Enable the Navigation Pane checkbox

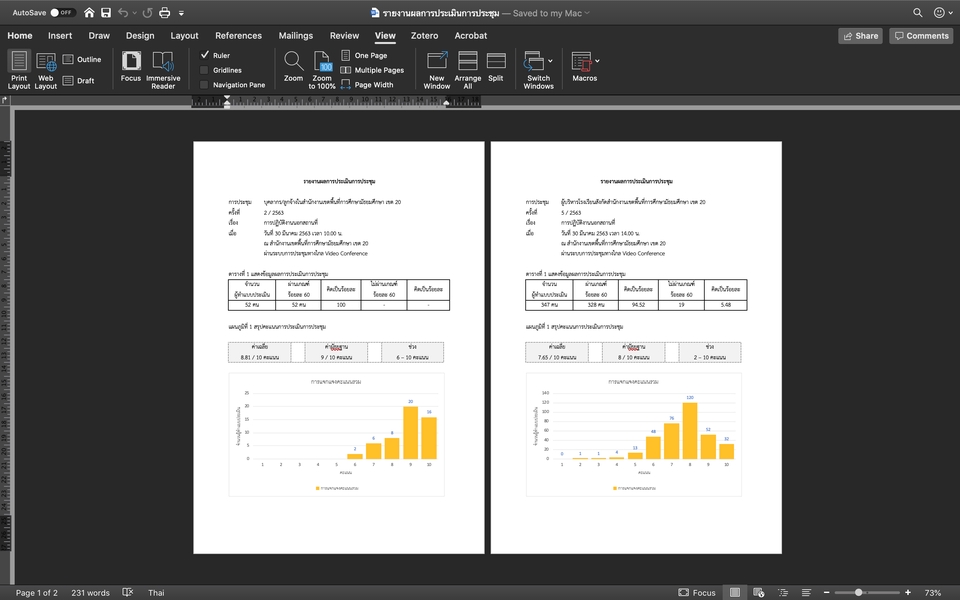pyautogui.click(x=204, y=85)
